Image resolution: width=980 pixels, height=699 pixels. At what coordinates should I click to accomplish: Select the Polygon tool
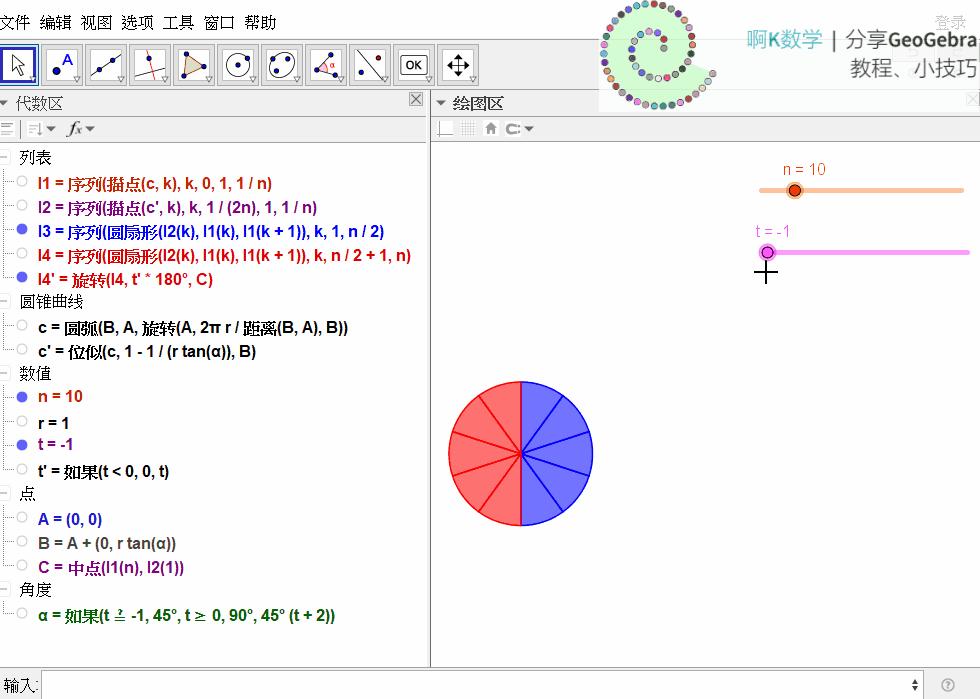point(194,65)
